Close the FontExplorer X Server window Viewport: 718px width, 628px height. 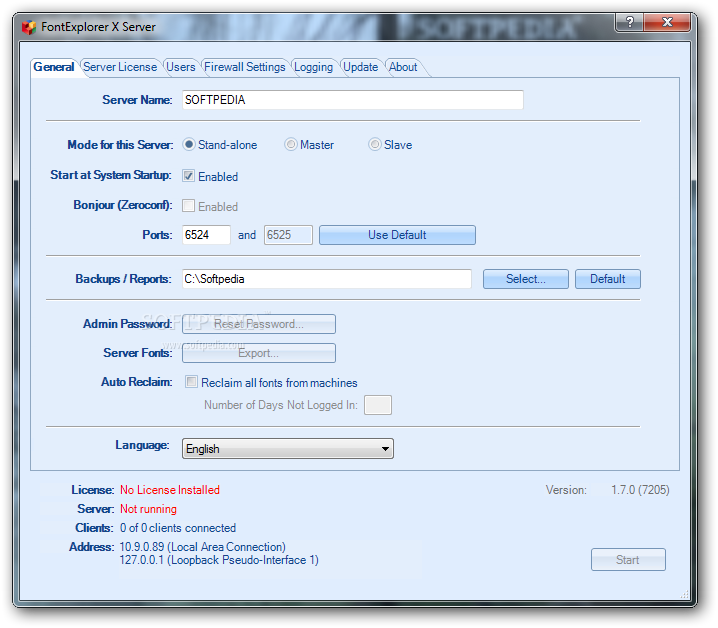pos(667,22)
